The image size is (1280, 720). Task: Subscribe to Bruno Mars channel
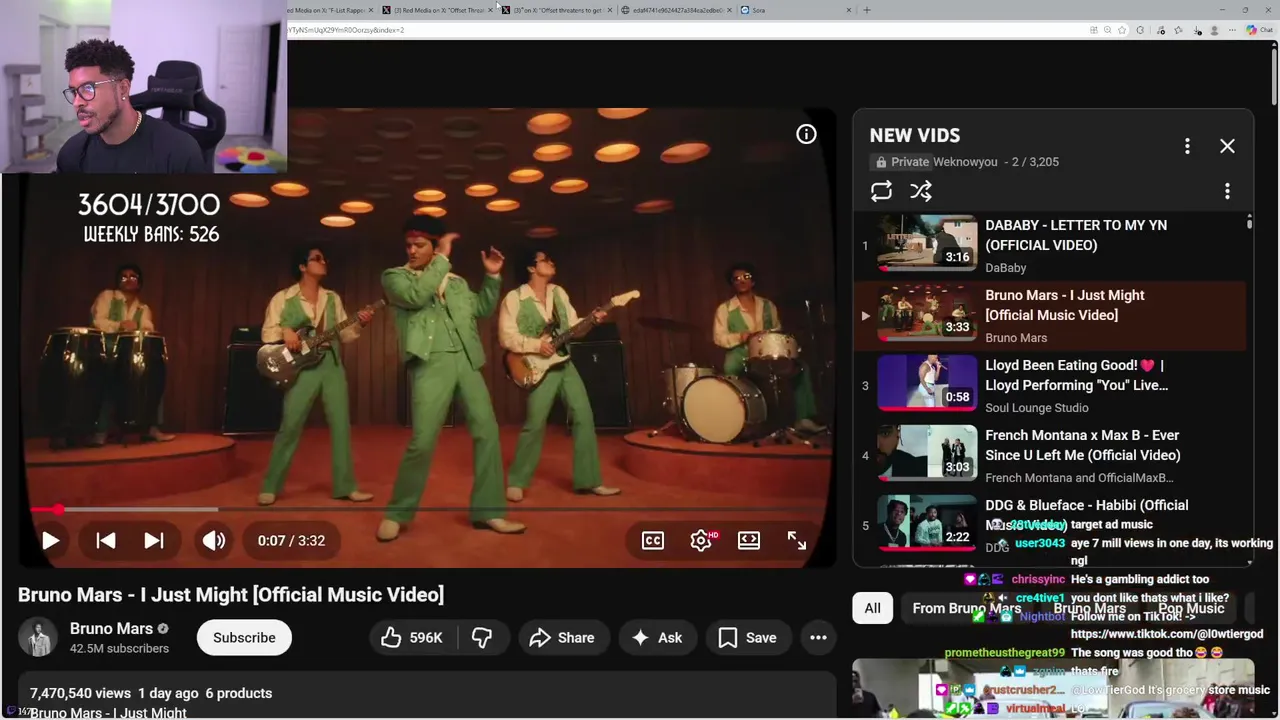(x=244, y=637)
